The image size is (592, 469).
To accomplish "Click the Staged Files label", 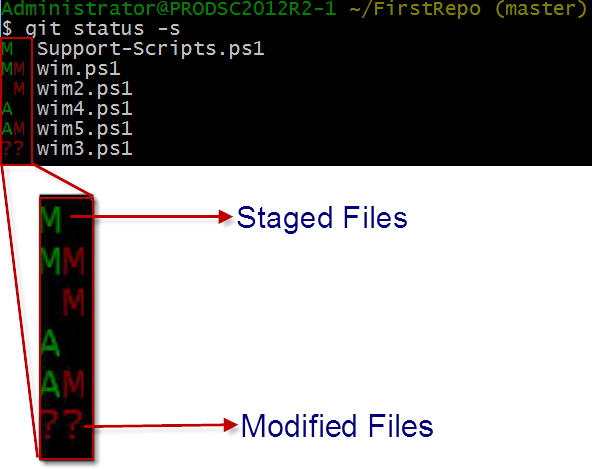I will click(322, 218).
